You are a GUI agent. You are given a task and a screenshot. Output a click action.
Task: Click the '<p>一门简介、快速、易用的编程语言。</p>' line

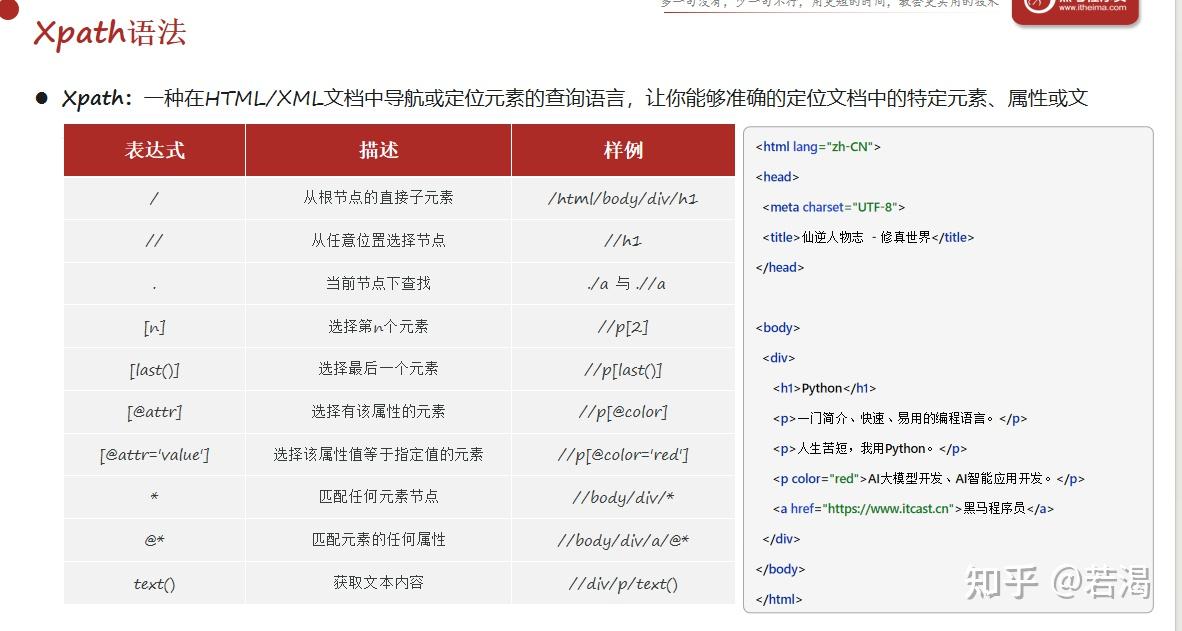click(900, 418)
